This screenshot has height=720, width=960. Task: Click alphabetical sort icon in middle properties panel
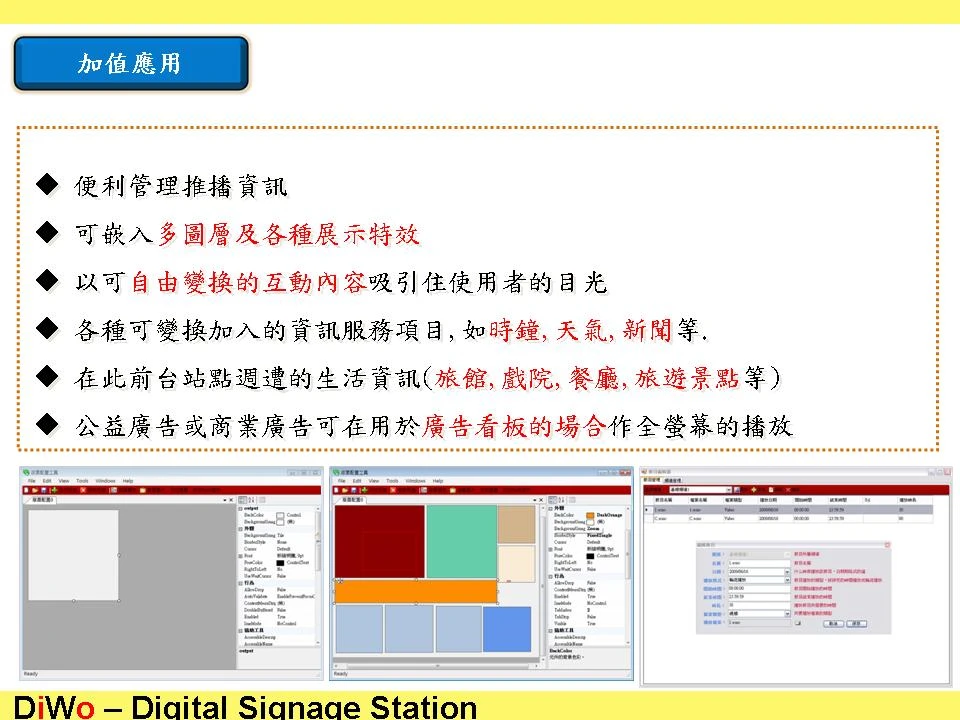click(559, 499)
